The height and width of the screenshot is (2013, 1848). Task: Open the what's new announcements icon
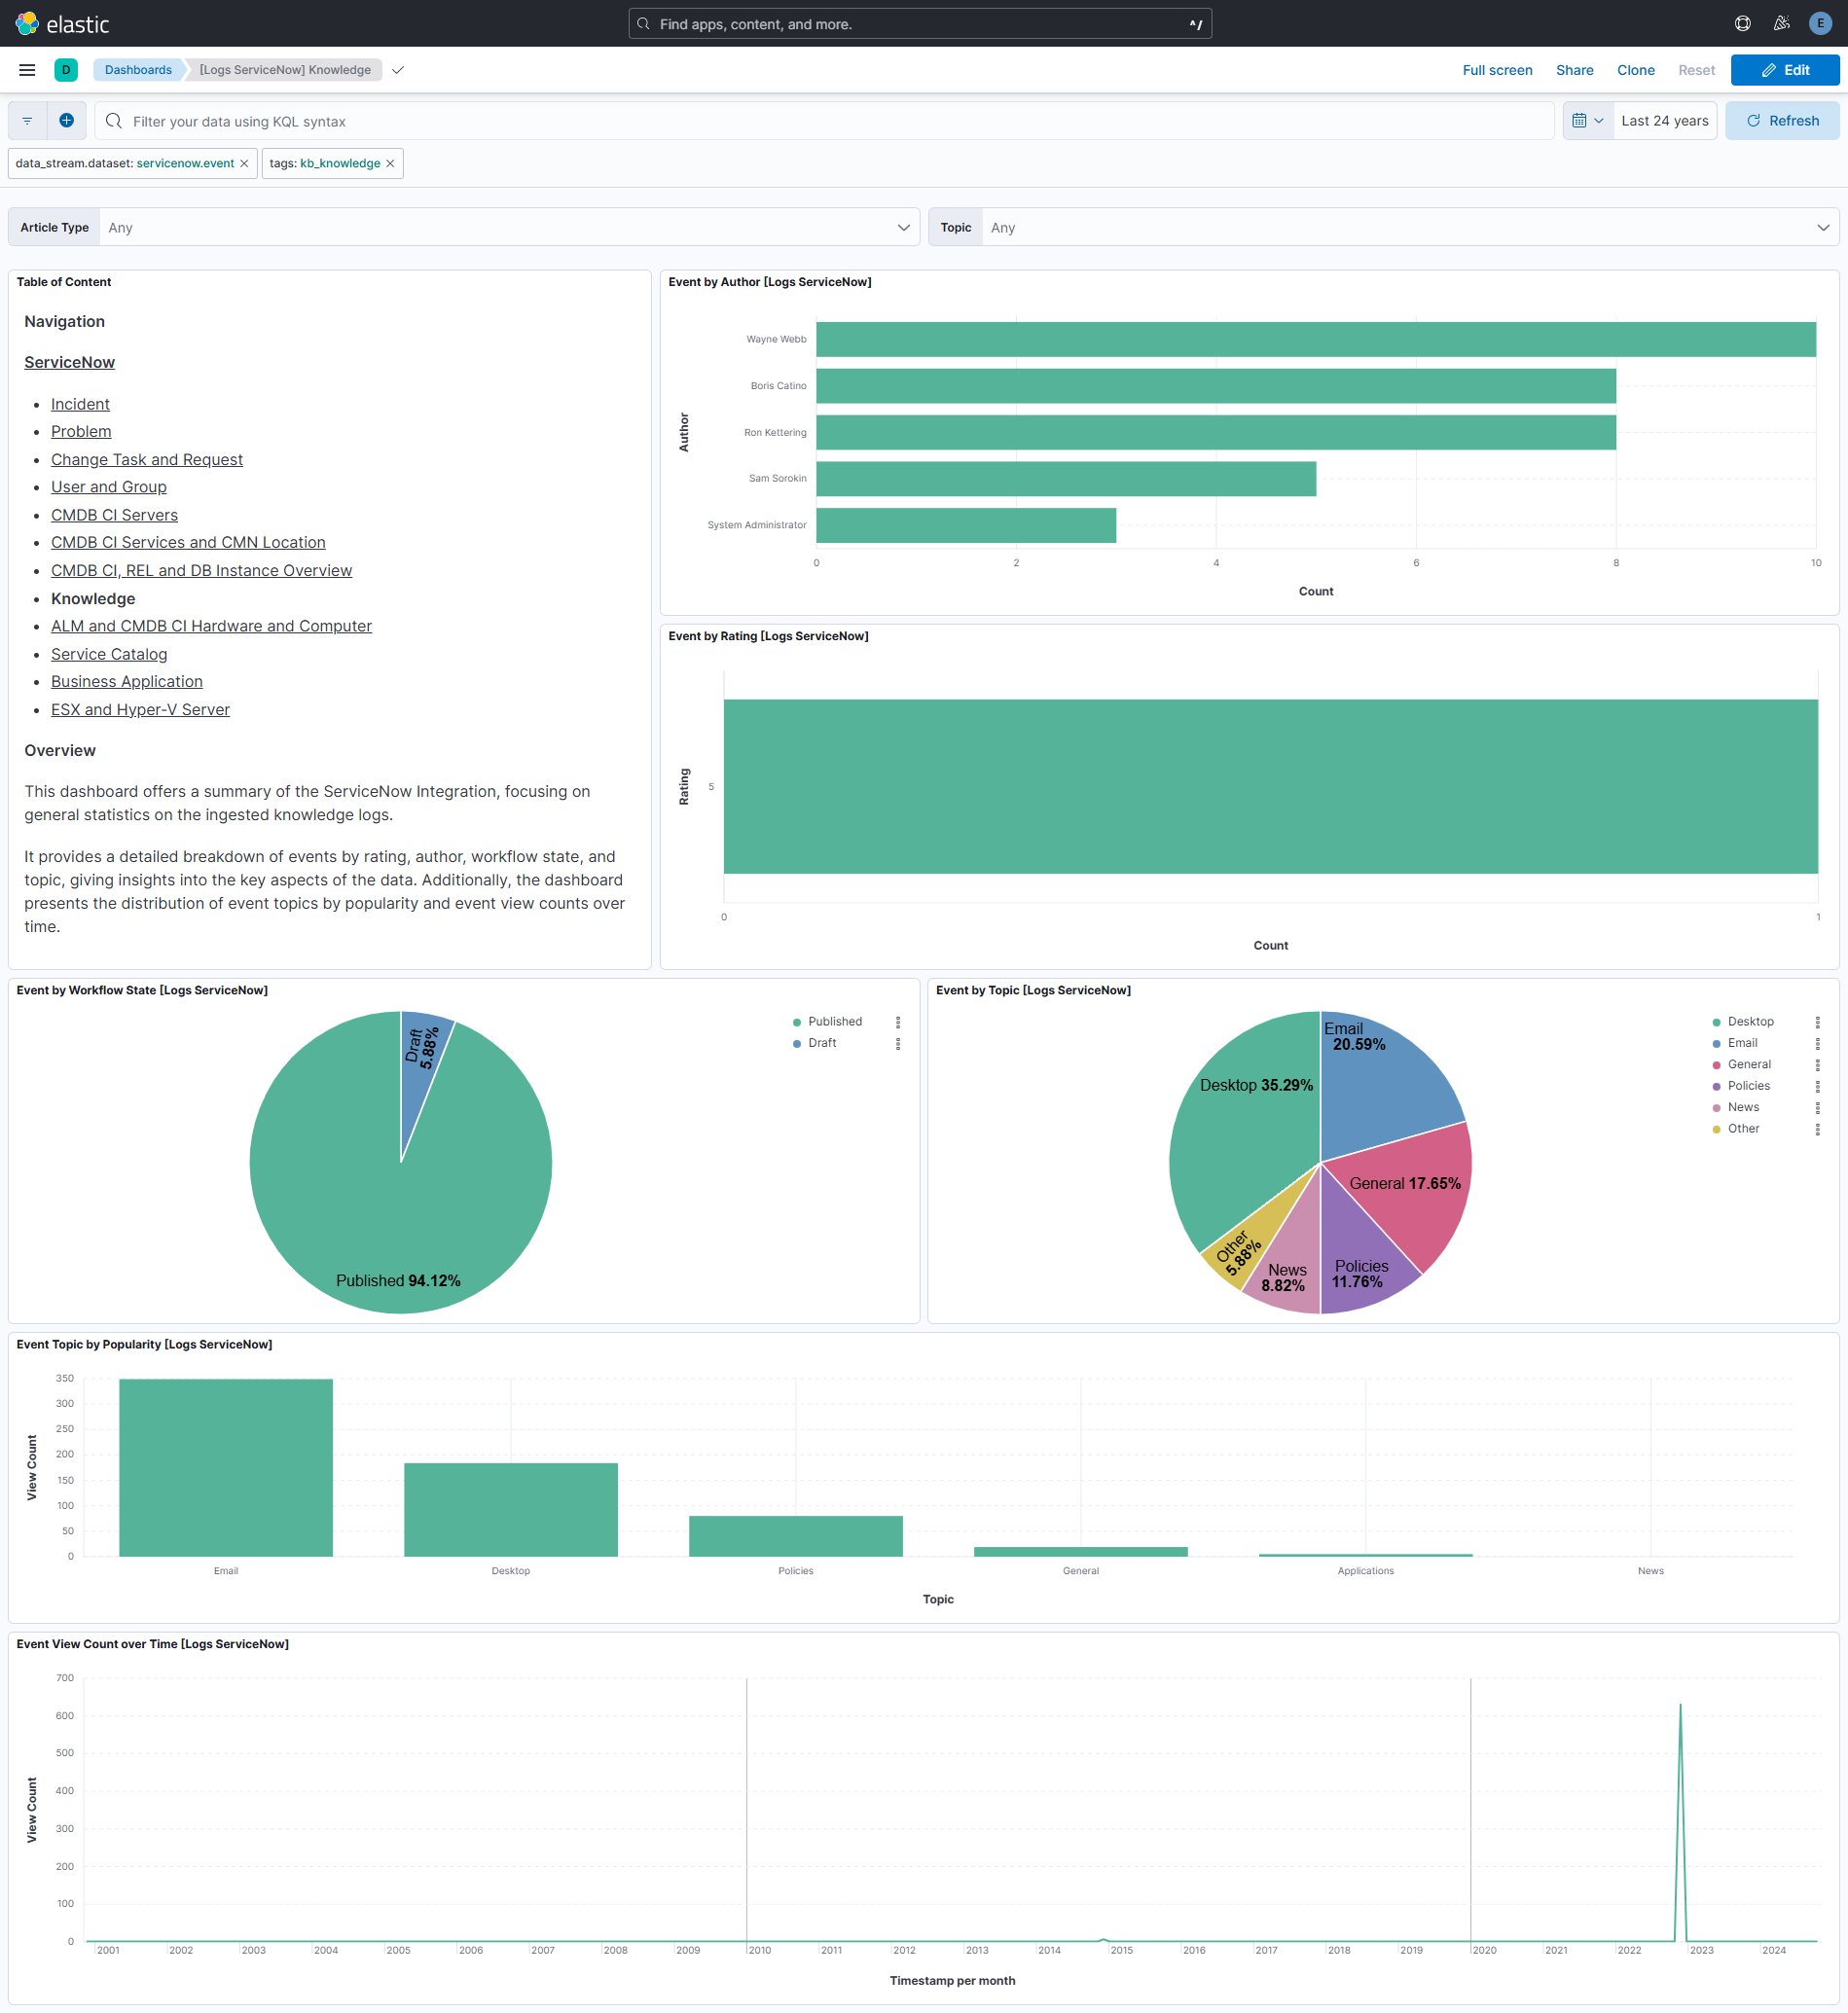tap(1781, 23)
